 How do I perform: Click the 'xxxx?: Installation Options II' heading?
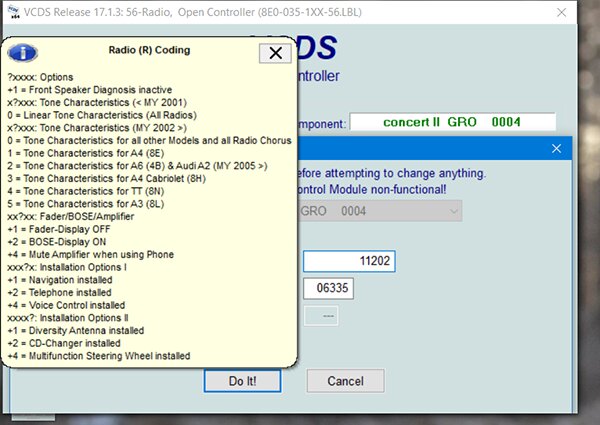pyautogui.click(x=68, y=318)
